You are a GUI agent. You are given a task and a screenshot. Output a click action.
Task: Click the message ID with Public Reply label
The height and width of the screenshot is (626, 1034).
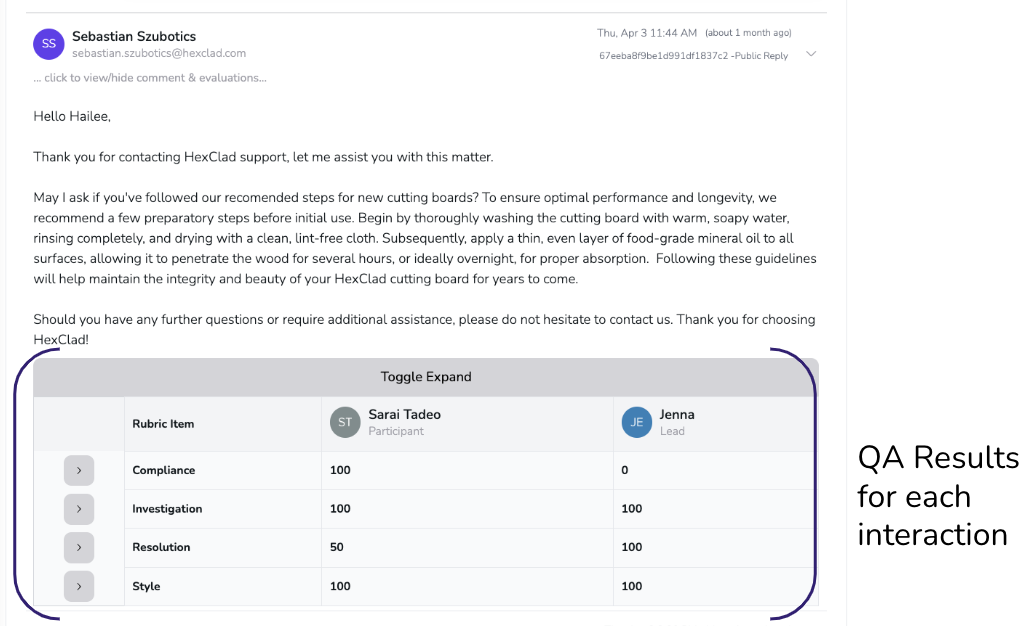tap(693, 56)
